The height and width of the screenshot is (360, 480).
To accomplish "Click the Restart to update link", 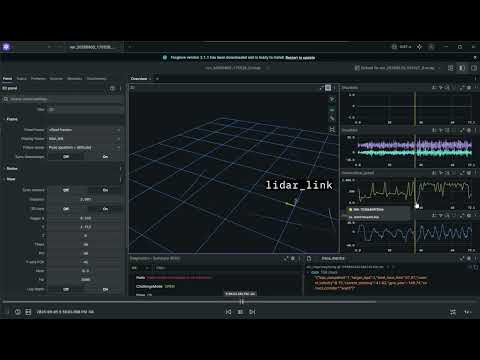I will pos(300,58).
